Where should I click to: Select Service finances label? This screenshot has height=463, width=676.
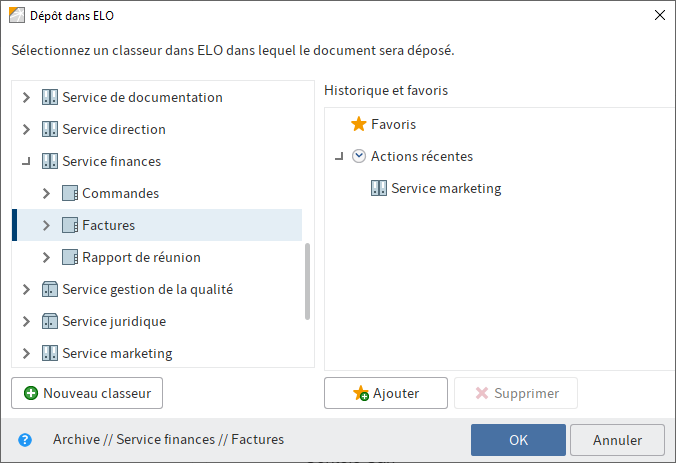(112, 161)
